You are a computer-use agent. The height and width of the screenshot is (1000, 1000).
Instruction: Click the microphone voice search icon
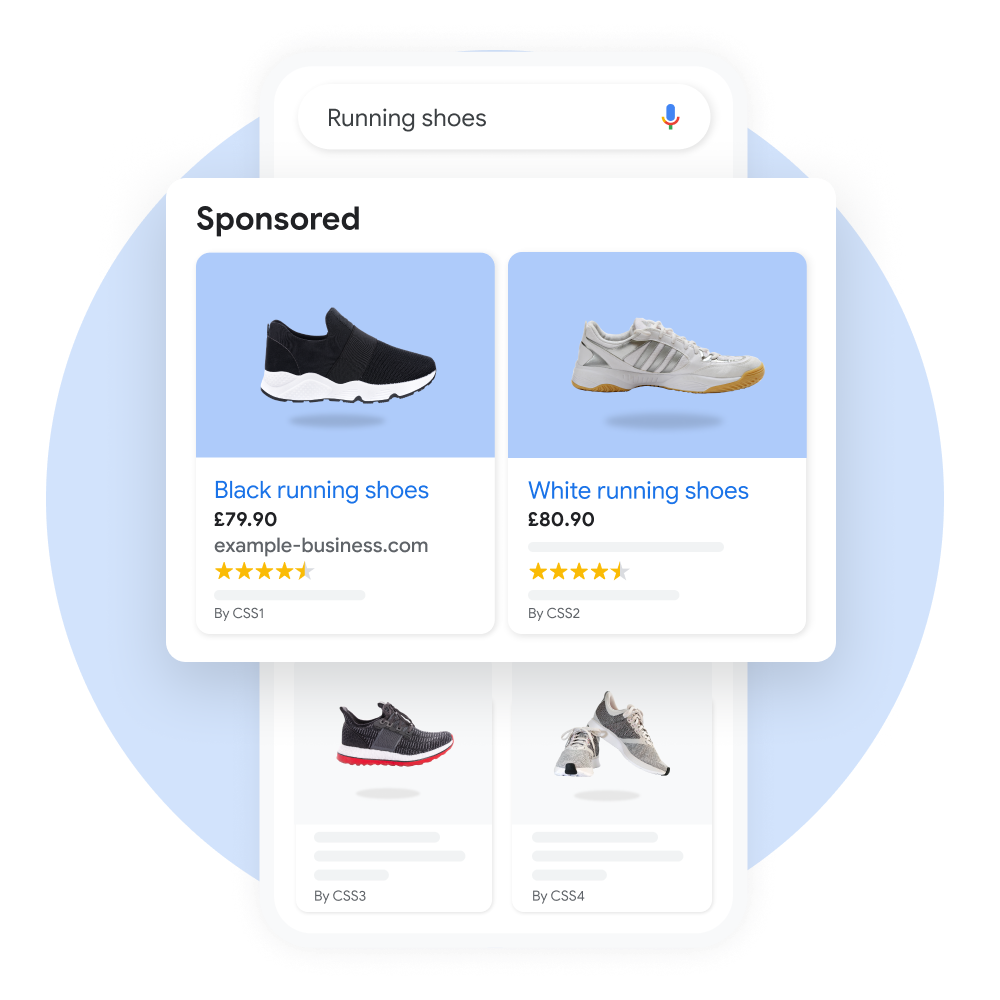pyautogui.click(x=670, y=117)
